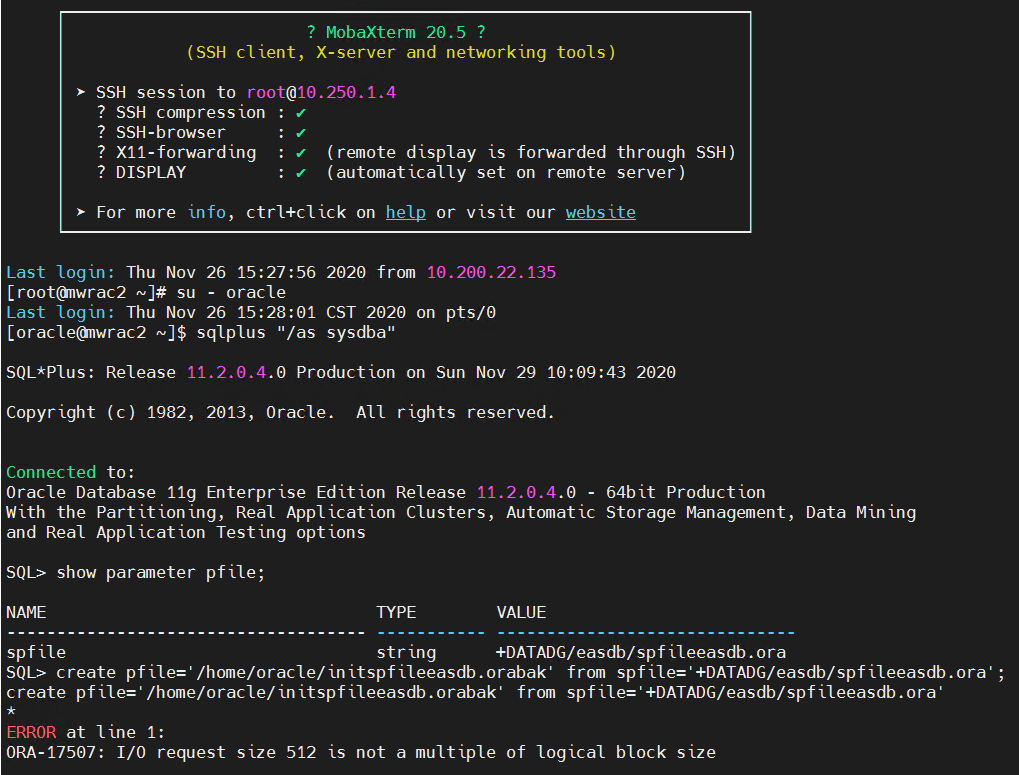1019x775 pixels.
Task: Click the TYPE column header
Action: (396, 613)
